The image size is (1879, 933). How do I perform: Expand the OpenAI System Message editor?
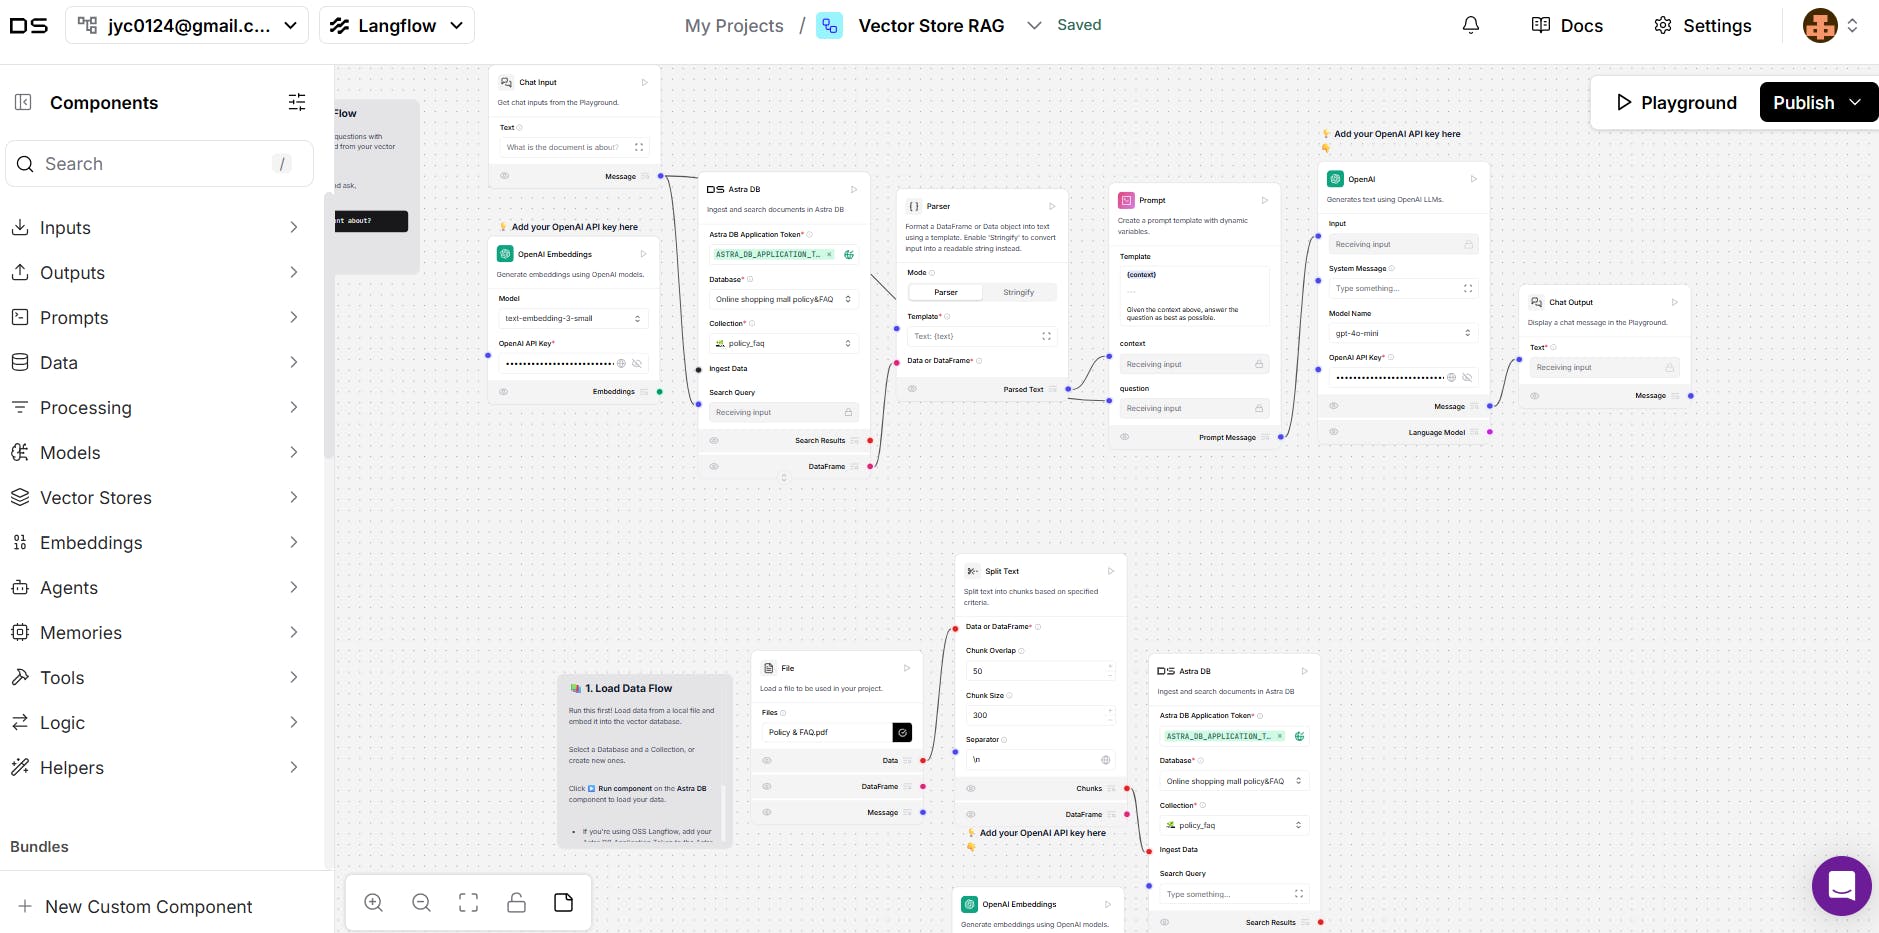[1468, 288]
